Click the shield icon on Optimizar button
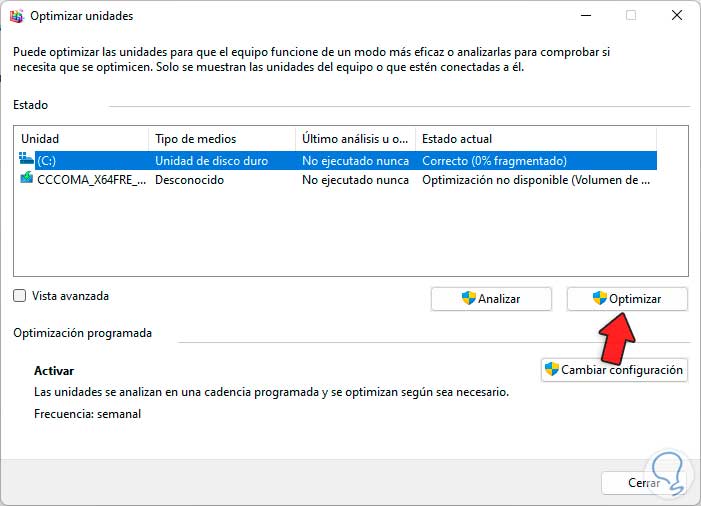The height and width of the screenshot is (506, 701). [x=600, y=298]
